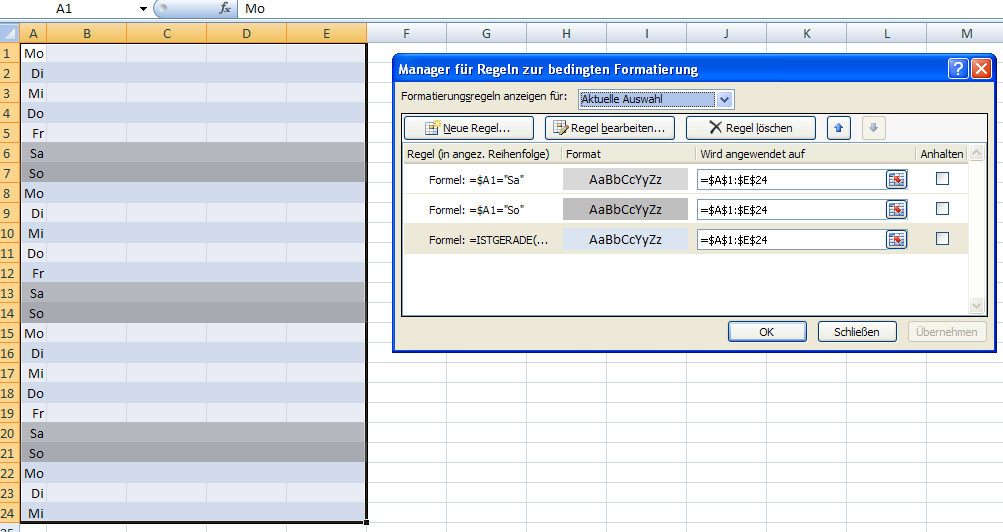Image resolution: width=1003 pixels, height=532 pixels.
Task: Click the rule list scrollbar down arrow
Action: (976, 306)
